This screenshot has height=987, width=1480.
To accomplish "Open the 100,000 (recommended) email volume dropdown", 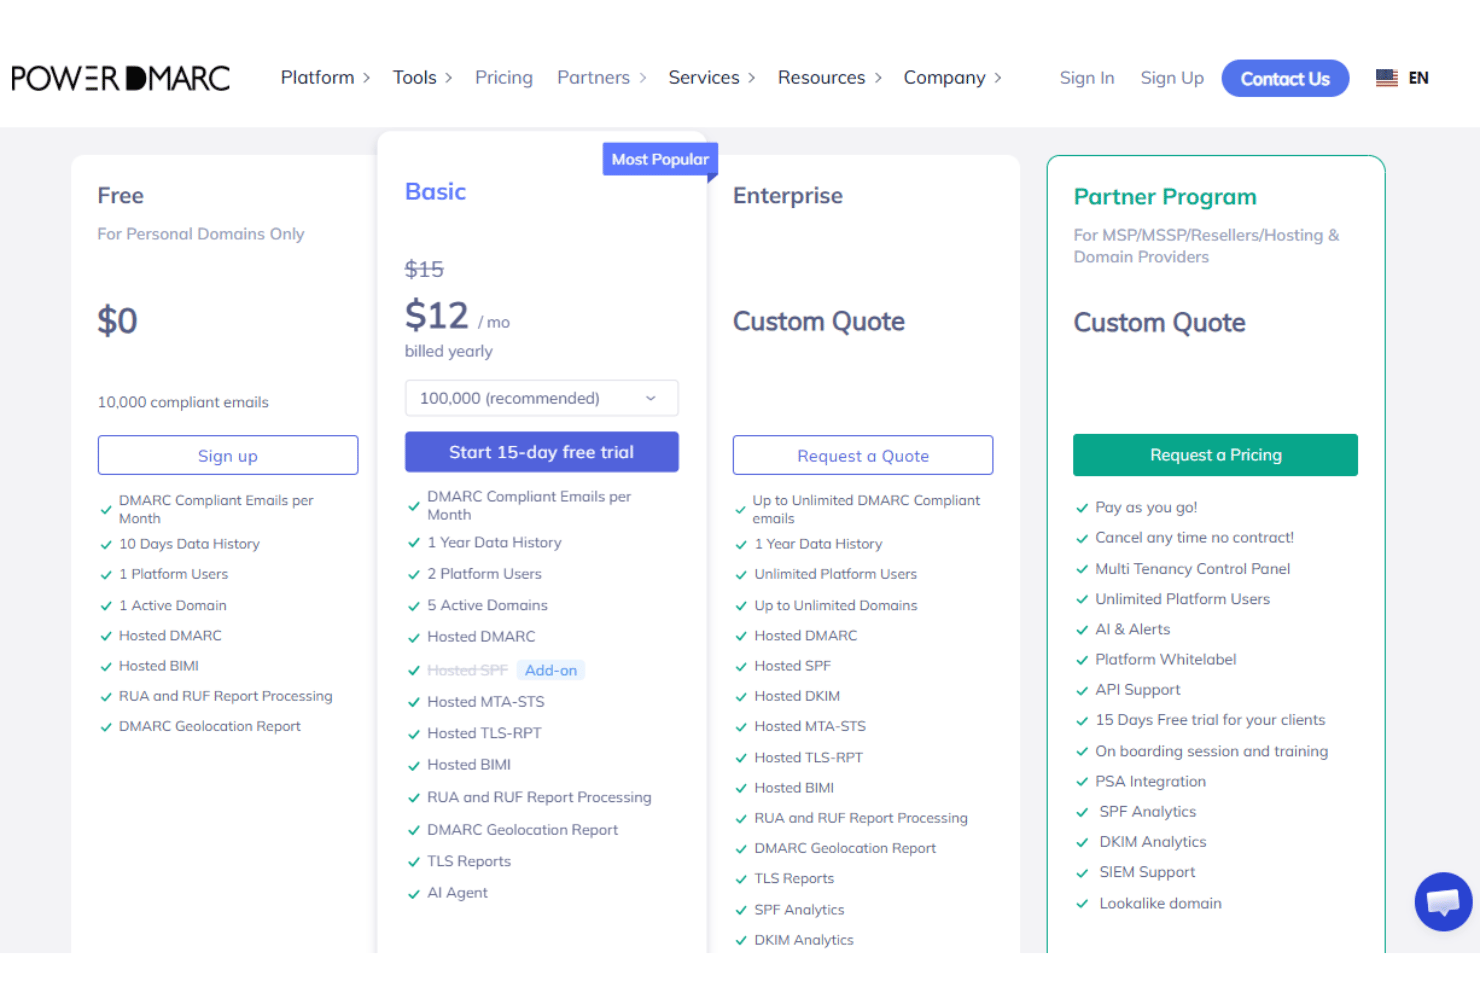I will click(x=541, y=398).
